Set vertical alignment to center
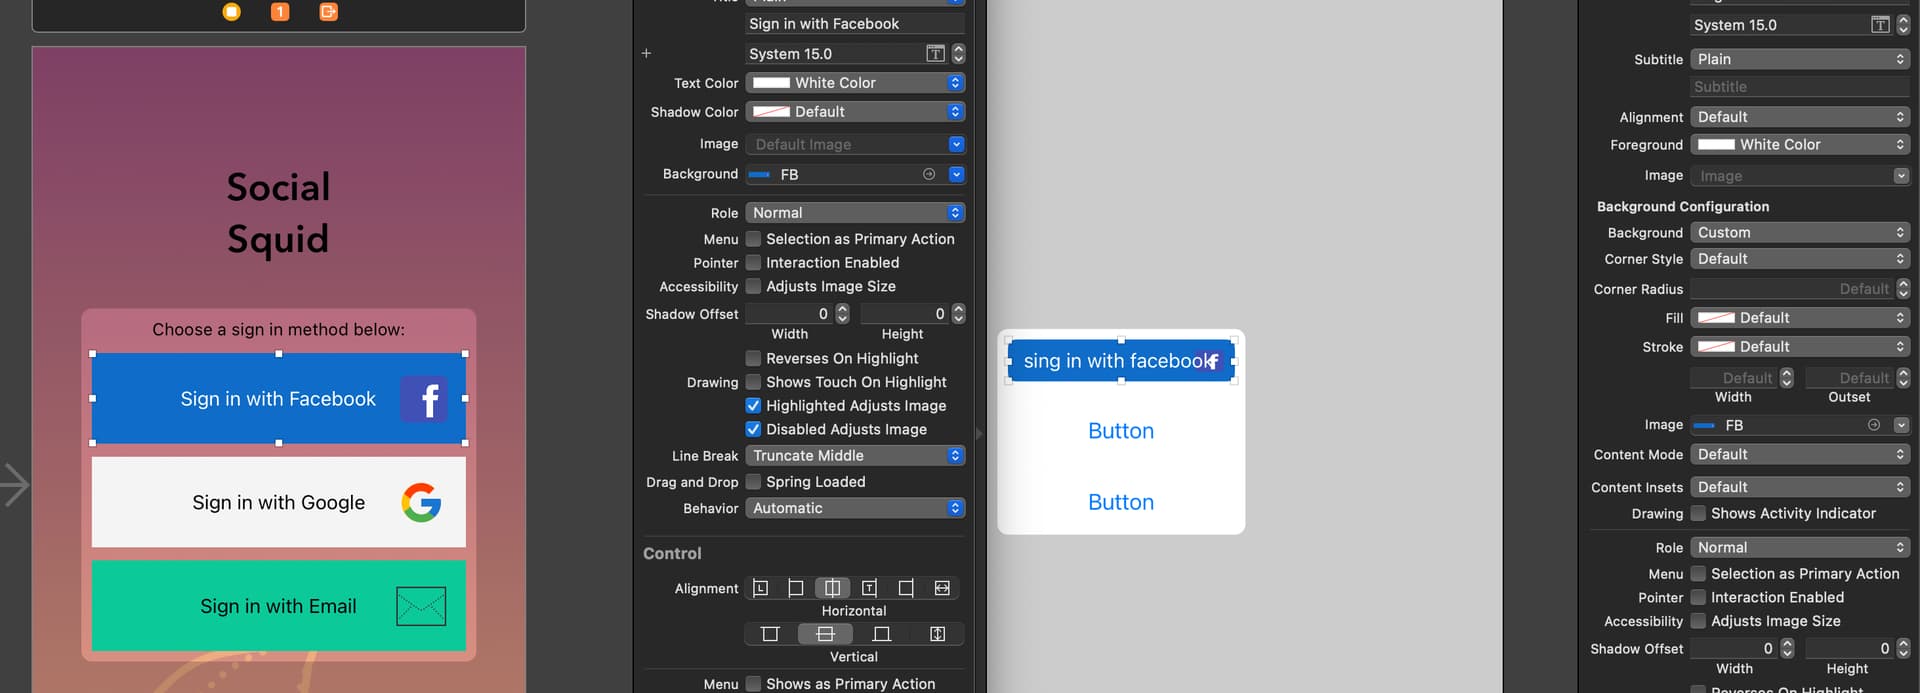 coord(825,634)
